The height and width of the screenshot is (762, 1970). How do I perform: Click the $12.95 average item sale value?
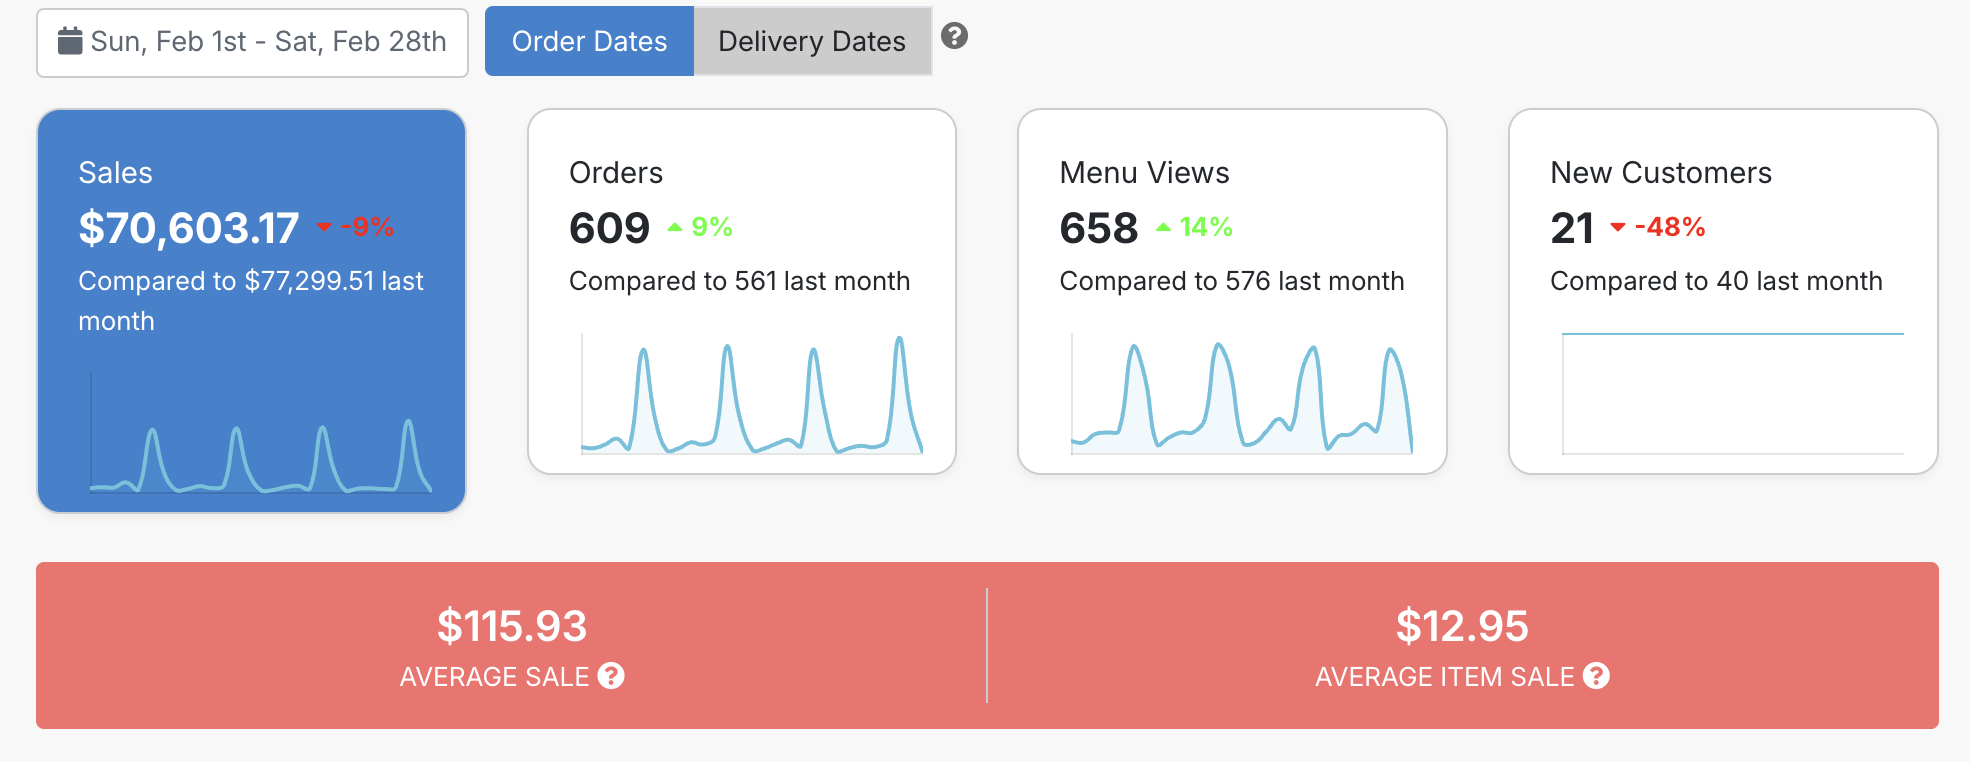1462,626
